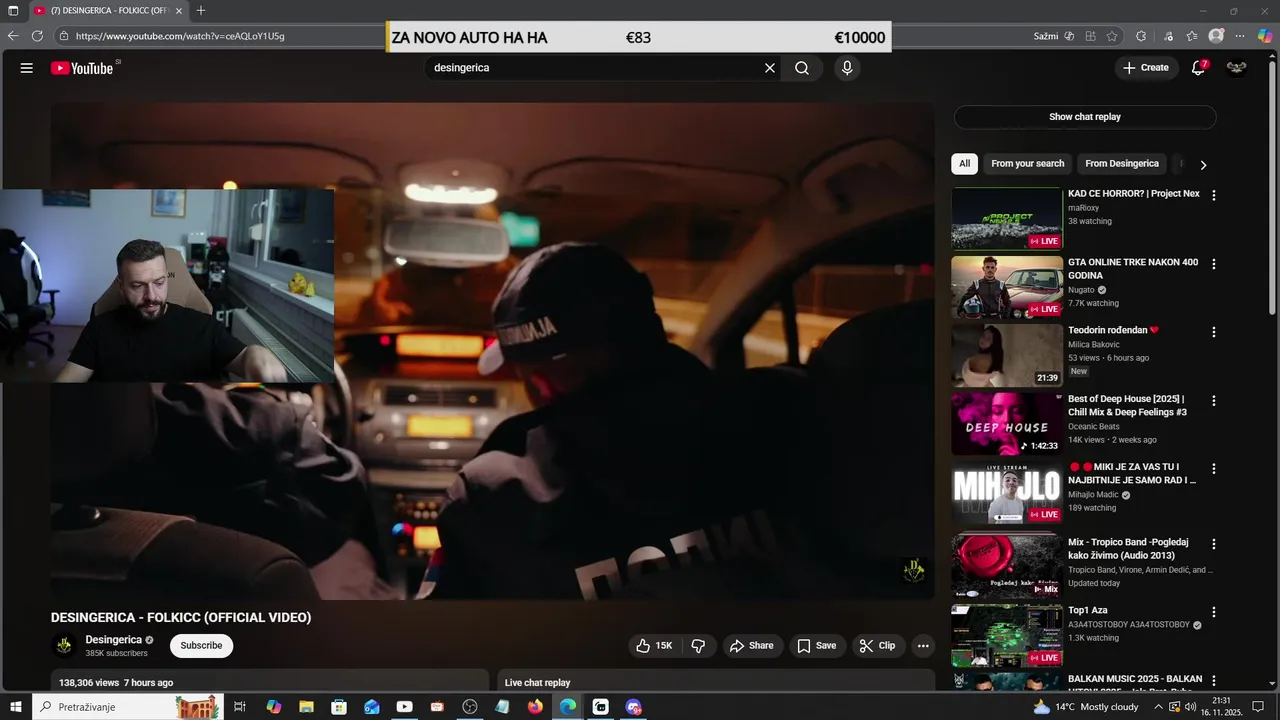Open the Create button menu

[1145, 68]
